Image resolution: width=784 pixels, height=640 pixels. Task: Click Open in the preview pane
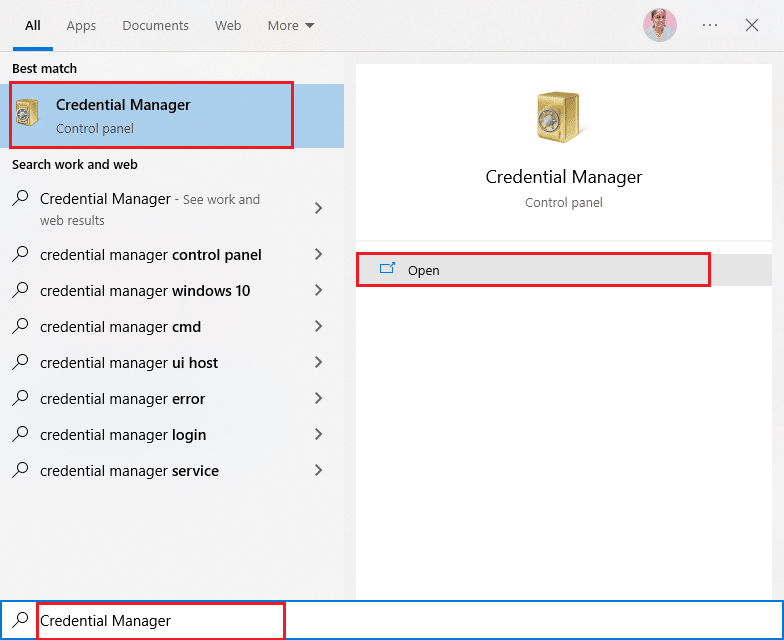click(x=564, y=270)
